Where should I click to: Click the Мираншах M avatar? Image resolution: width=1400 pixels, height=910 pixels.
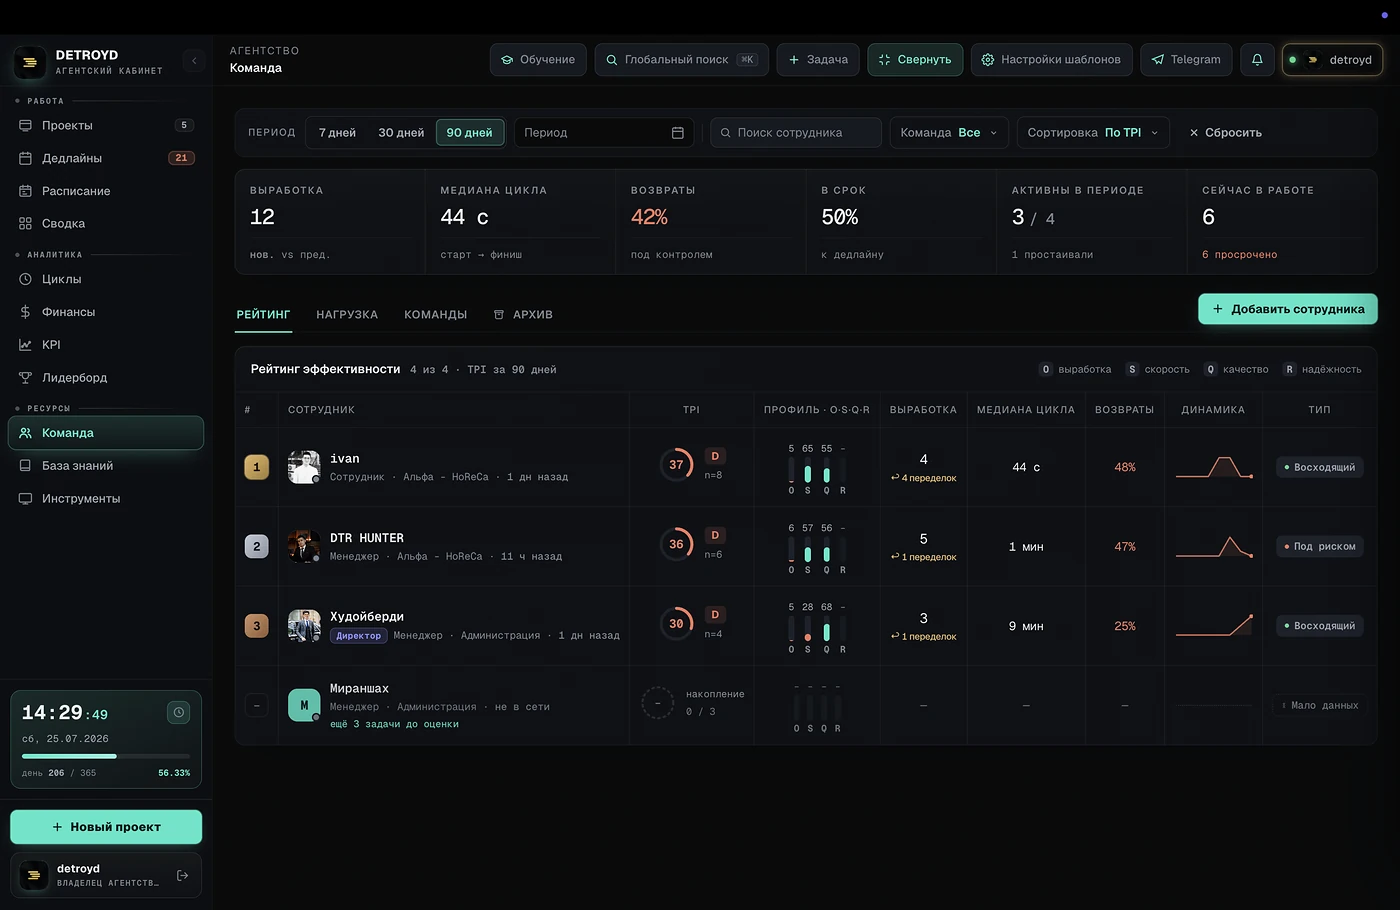[304, 705]
